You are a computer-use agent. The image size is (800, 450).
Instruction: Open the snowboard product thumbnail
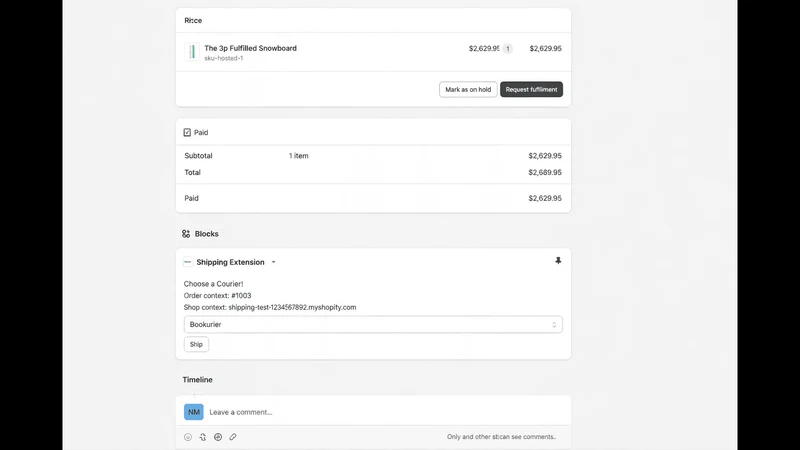[x=192, y=52]
